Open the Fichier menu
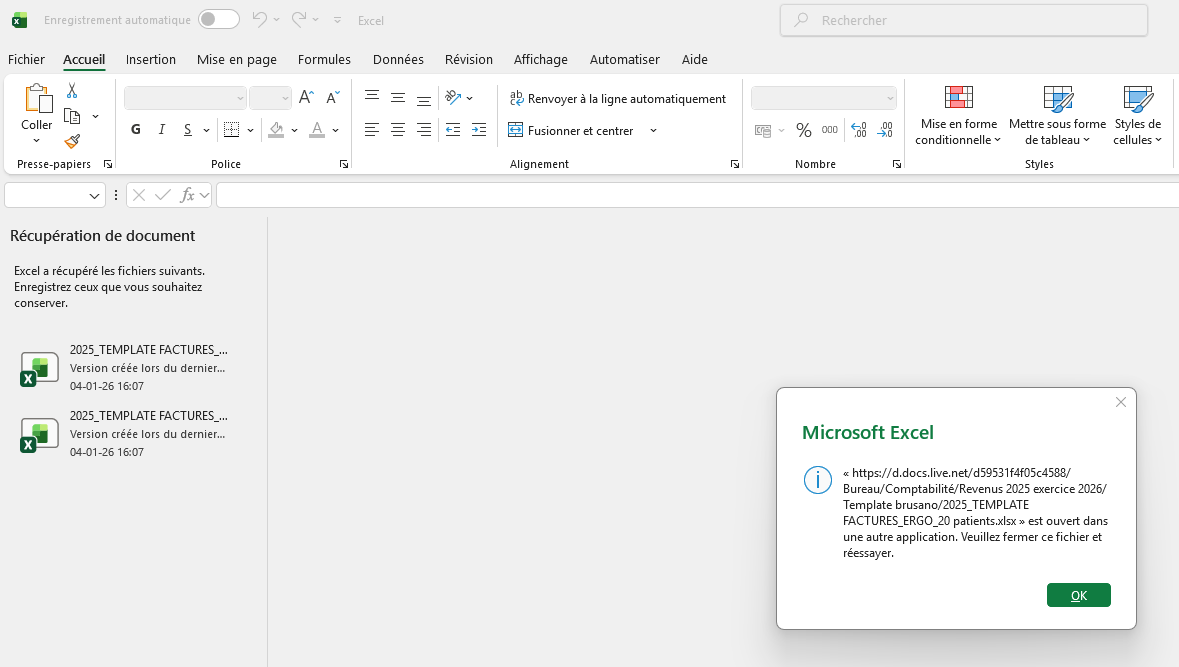1179x667 pixels. pos(26,59)
